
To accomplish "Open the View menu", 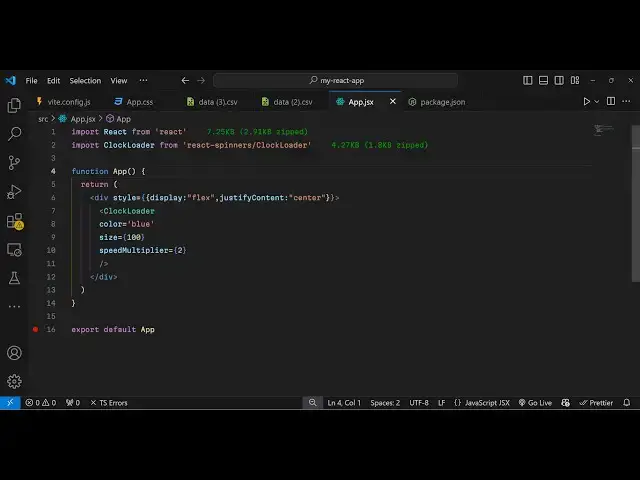I will pos(119,81).
